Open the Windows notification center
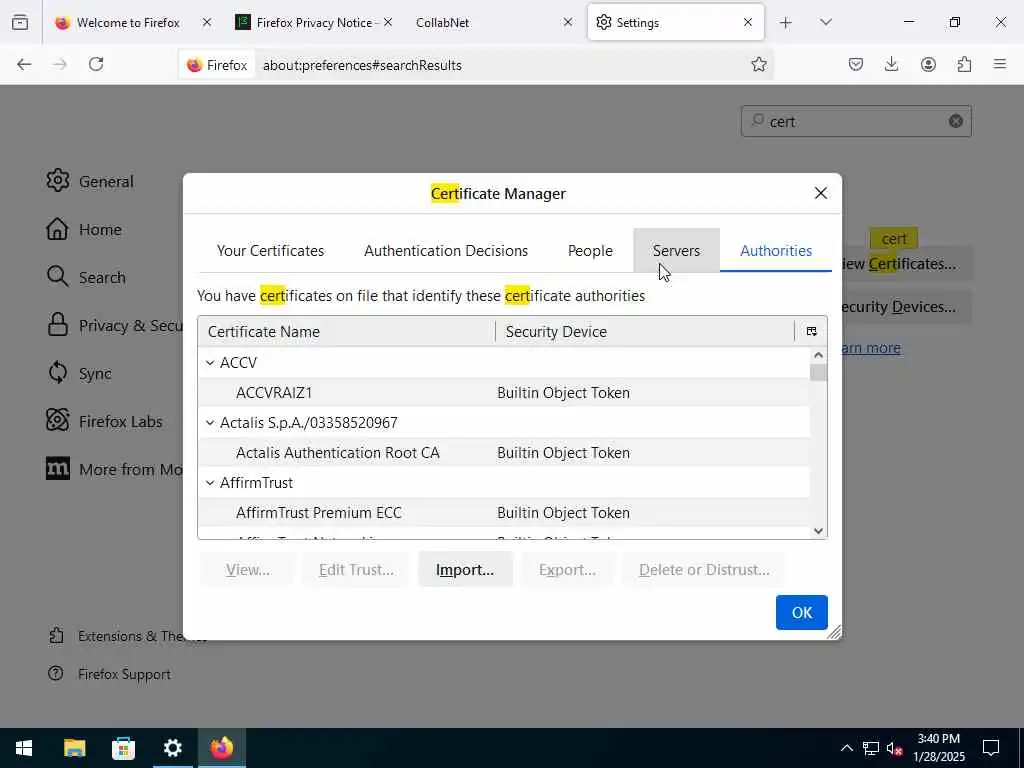The width and height of the screenshot is (1024, 768). [991, 748]
